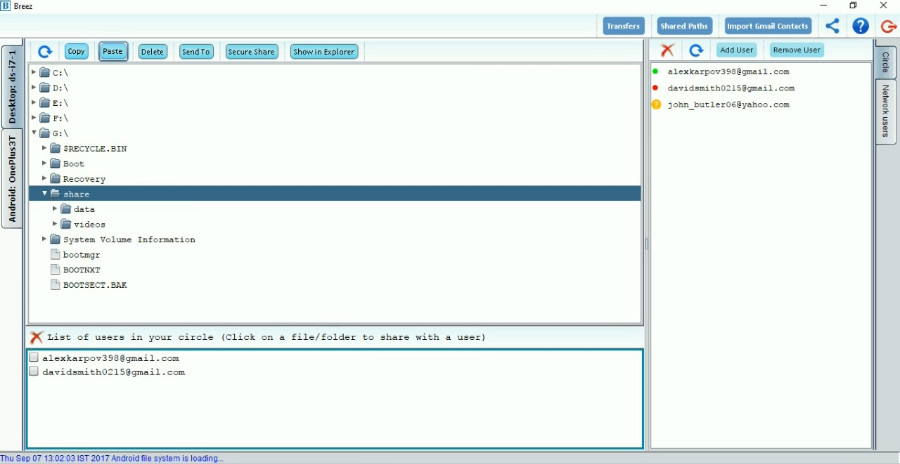
Task: Click the Copy button
Action: click(76, 52)
